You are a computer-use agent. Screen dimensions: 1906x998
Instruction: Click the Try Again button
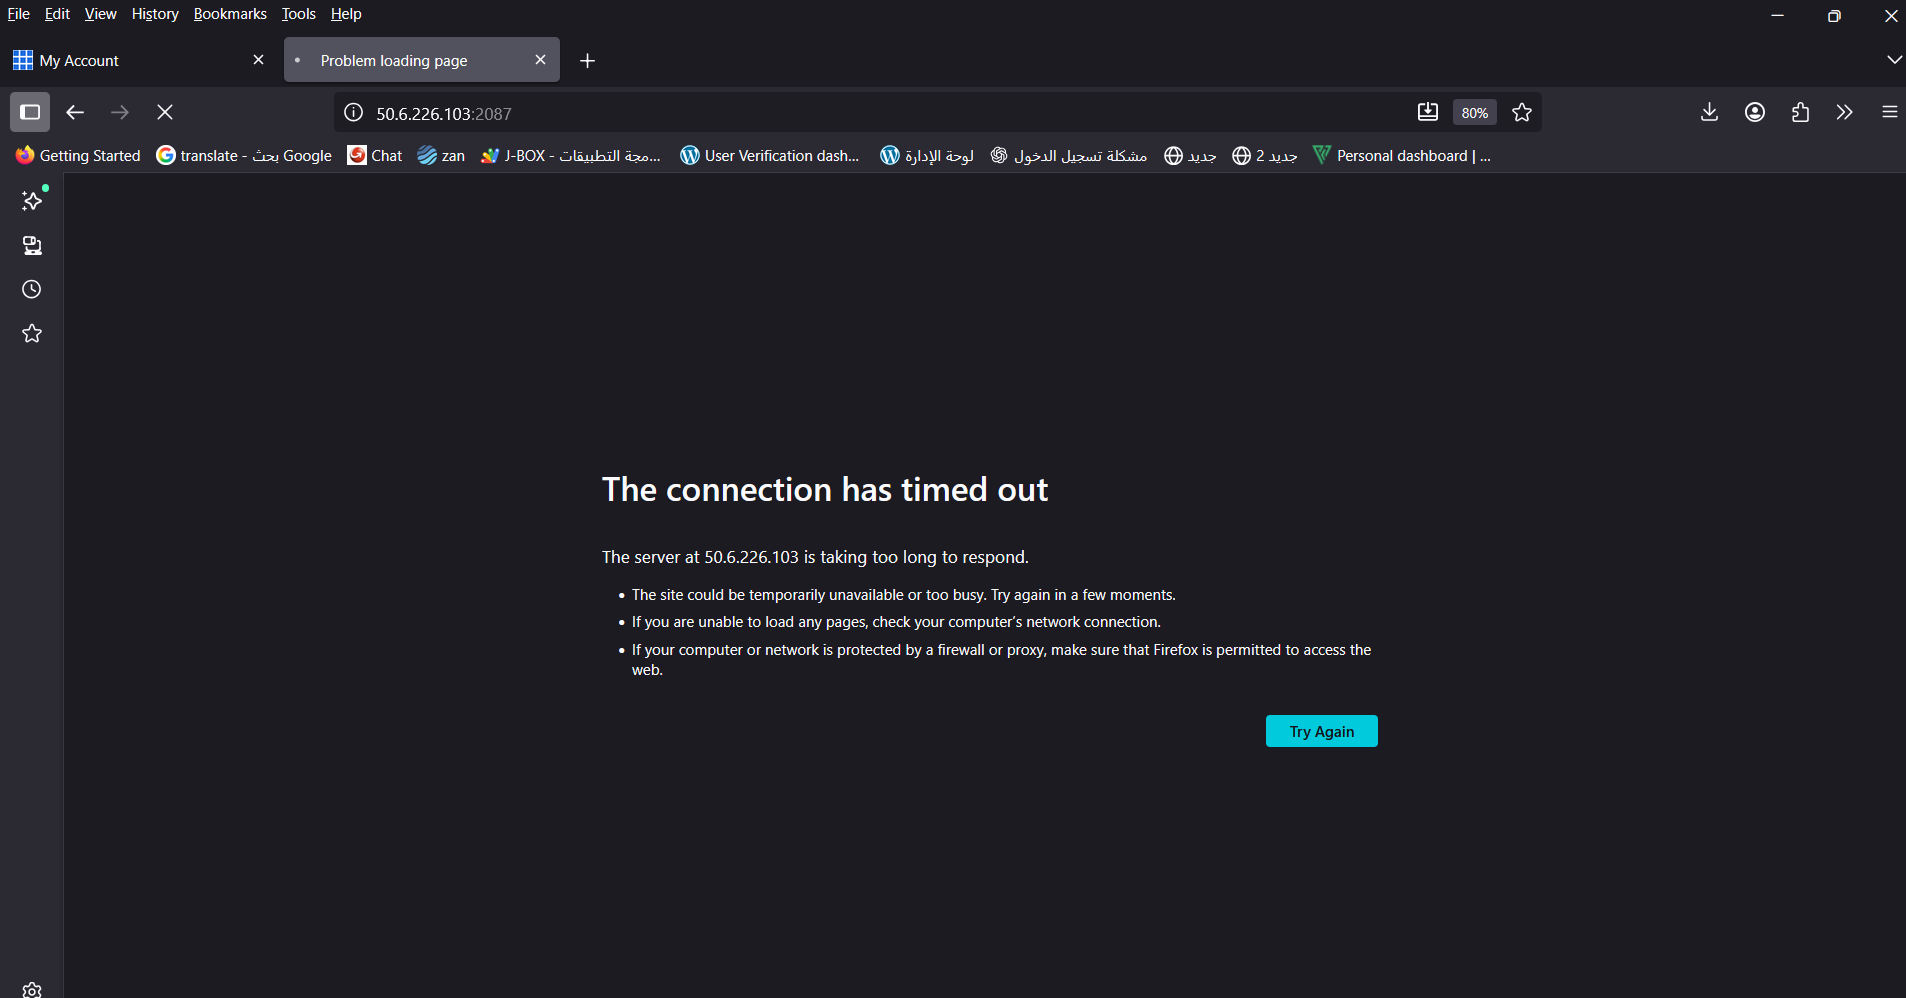[x=1321, y=731]
